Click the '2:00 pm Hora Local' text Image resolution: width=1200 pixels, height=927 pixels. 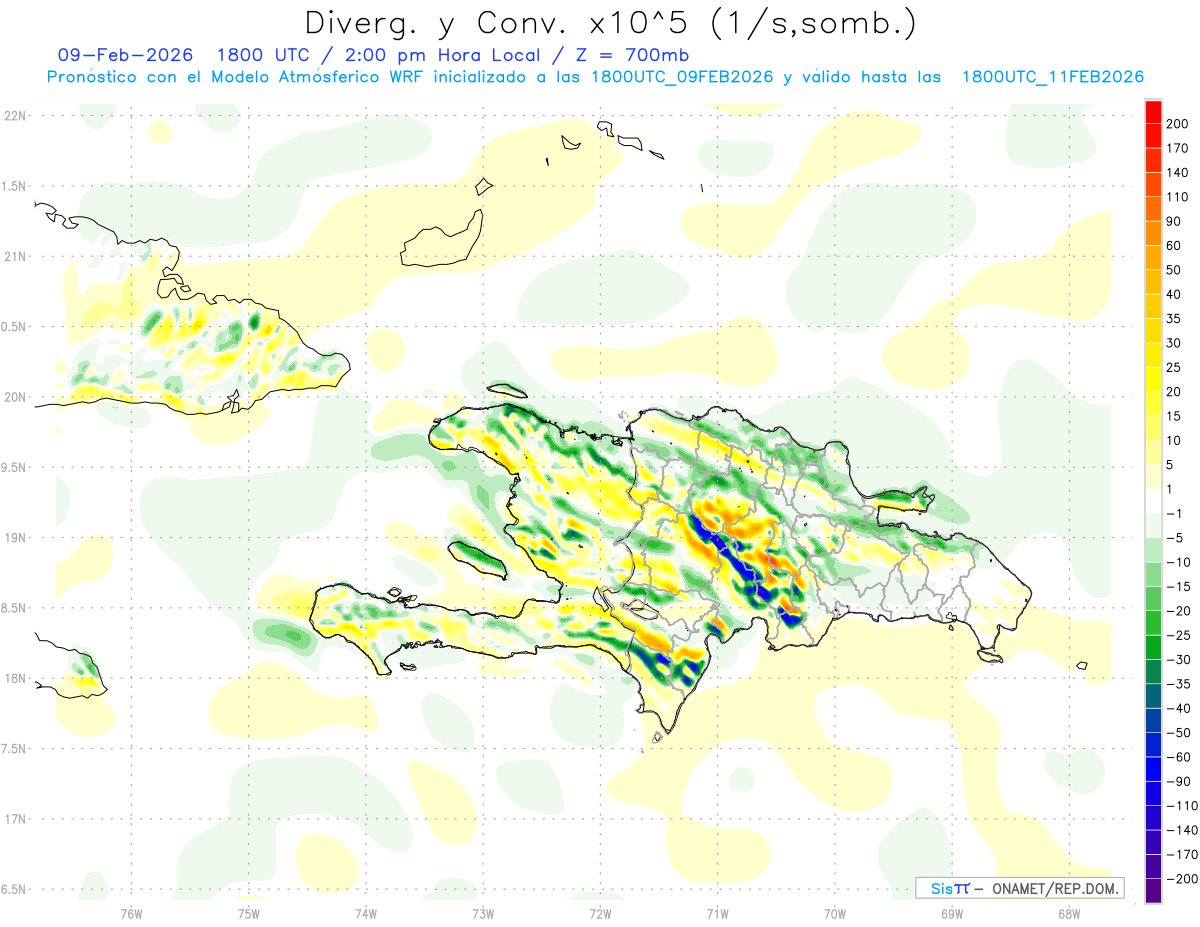pyautogui.click(x=442, y=54)
